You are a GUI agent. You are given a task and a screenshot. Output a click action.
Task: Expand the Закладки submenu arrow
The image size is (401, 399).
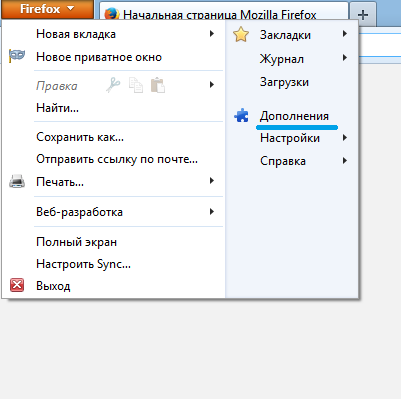pos(345,34)
